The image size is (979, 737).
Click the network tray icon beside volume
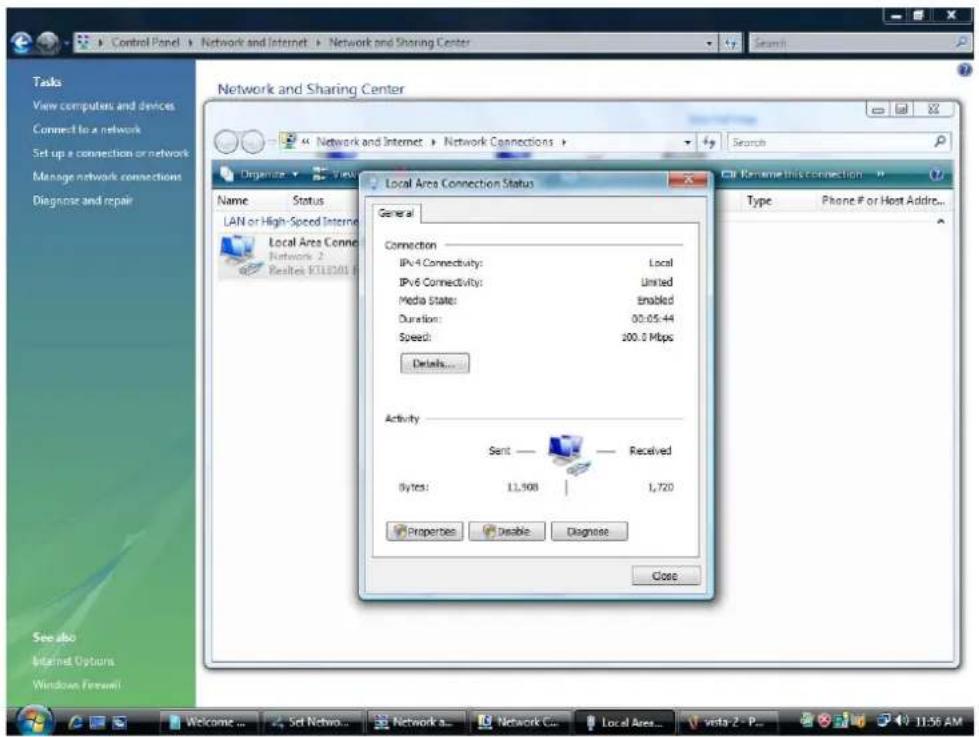[883, 721]
